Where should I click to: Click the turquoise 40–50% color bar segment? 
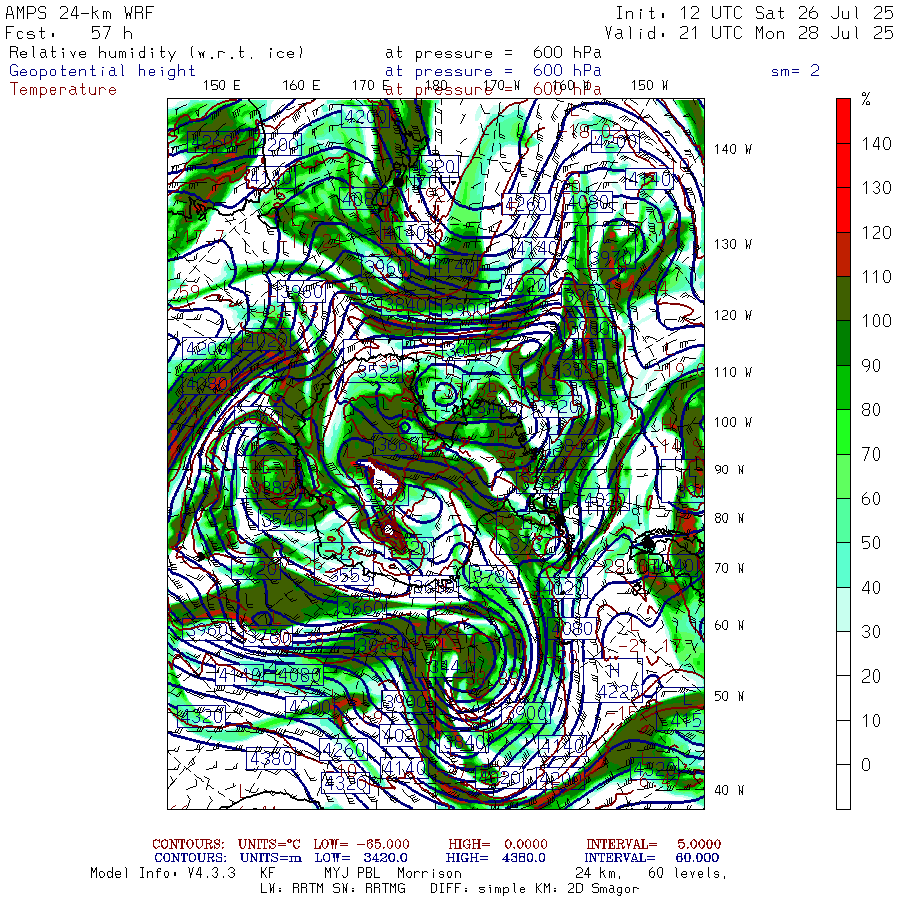click(x=843, y=565)
